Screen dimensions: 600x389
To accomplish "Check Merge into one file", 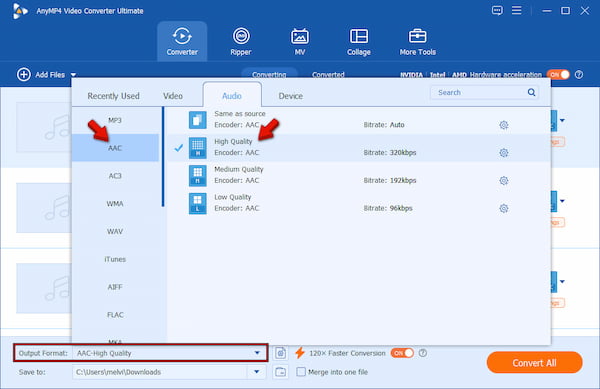I will pyautogui.click(x=301, y=372).
